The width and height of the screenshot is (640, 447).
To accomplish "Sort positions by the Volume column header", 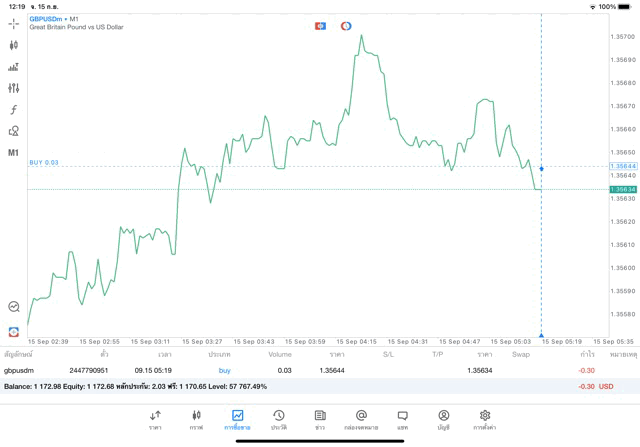I will coord(280,354).
